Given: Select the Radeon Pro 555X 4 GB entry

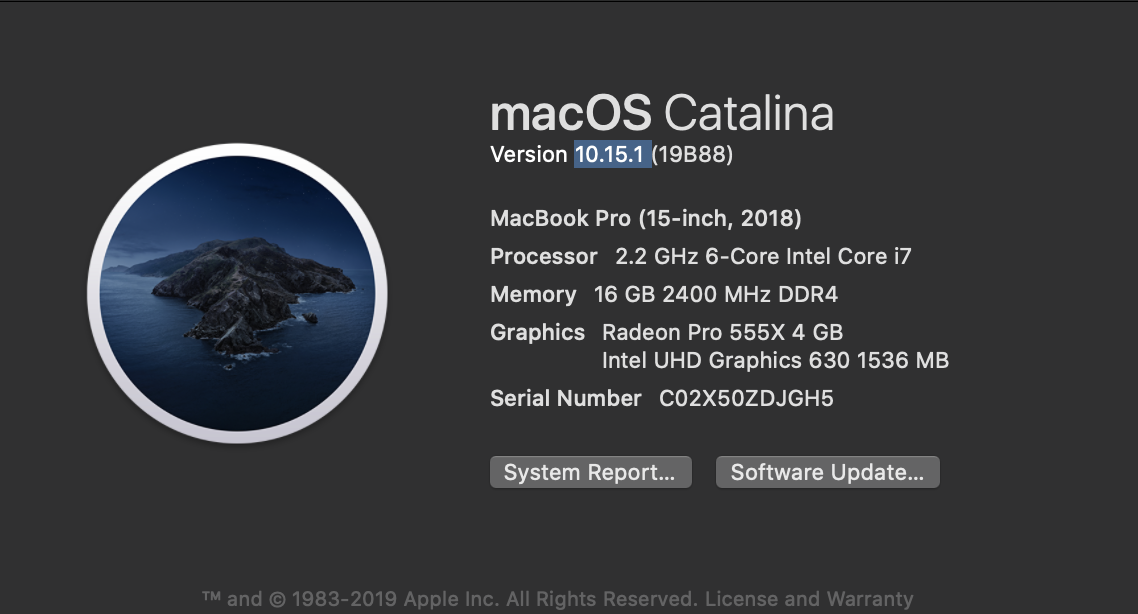Looking at the screenshot, I should tap(723, 332).
